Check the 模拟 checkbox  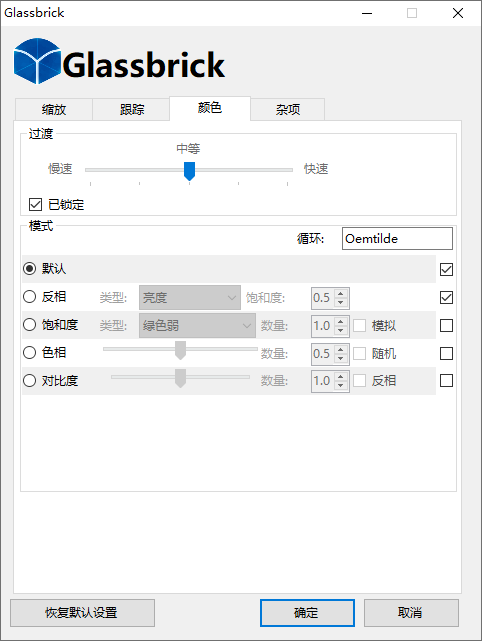tap(359, 326)
